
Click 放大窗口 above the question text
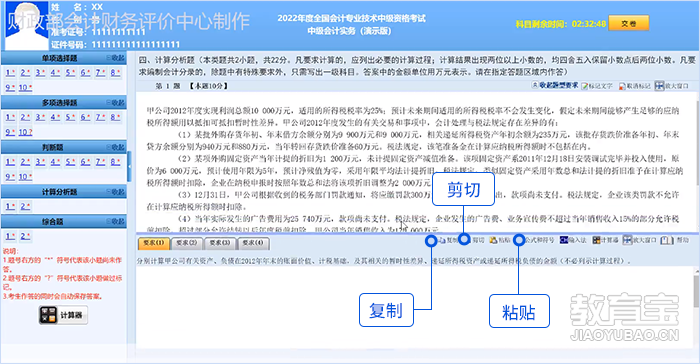tap(671, 86)
